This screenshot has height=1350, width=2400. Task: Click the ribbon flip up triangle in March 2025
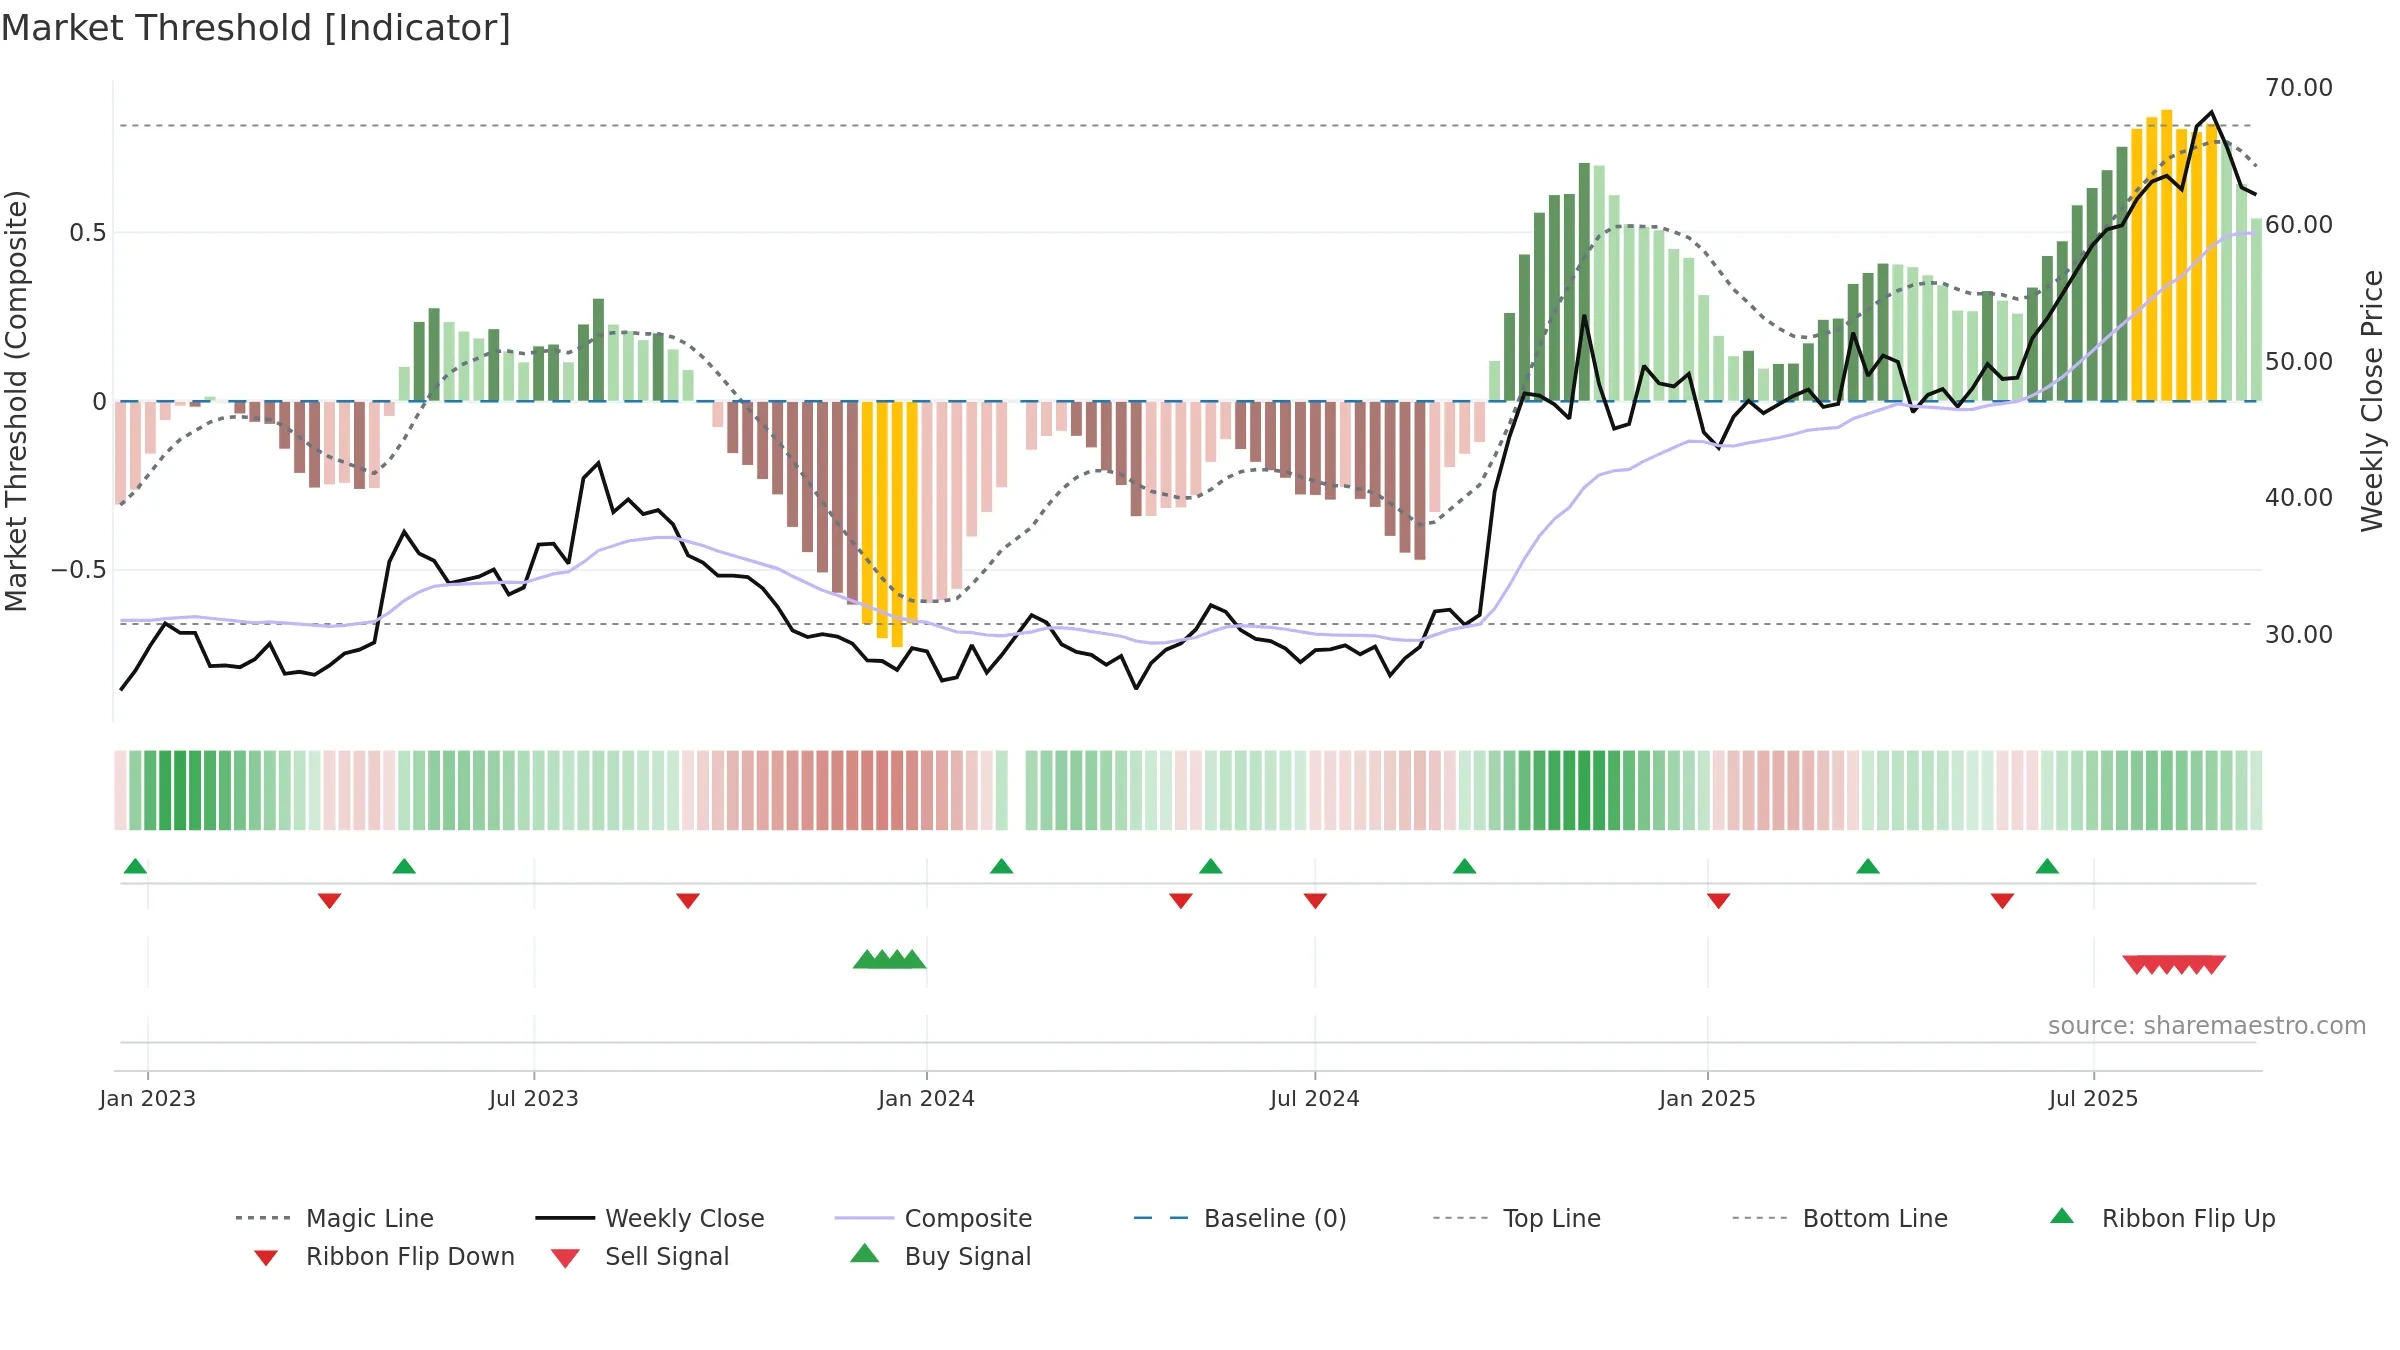1867,866
